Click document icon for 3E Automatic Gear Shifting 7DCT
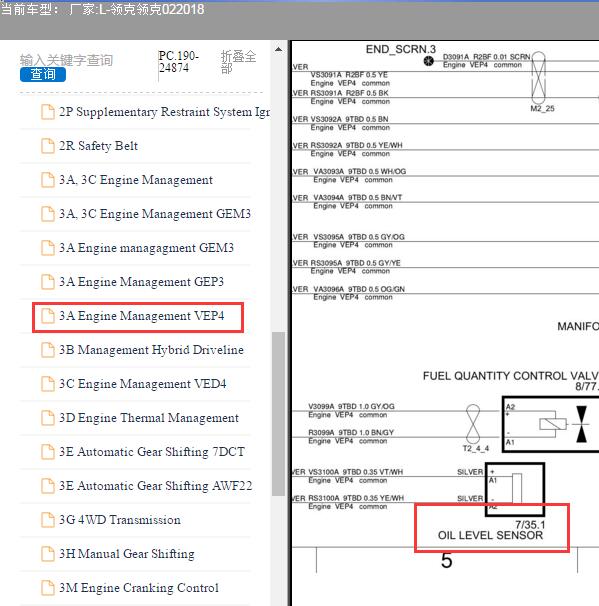Screen dimensions: 599x606 48,452
